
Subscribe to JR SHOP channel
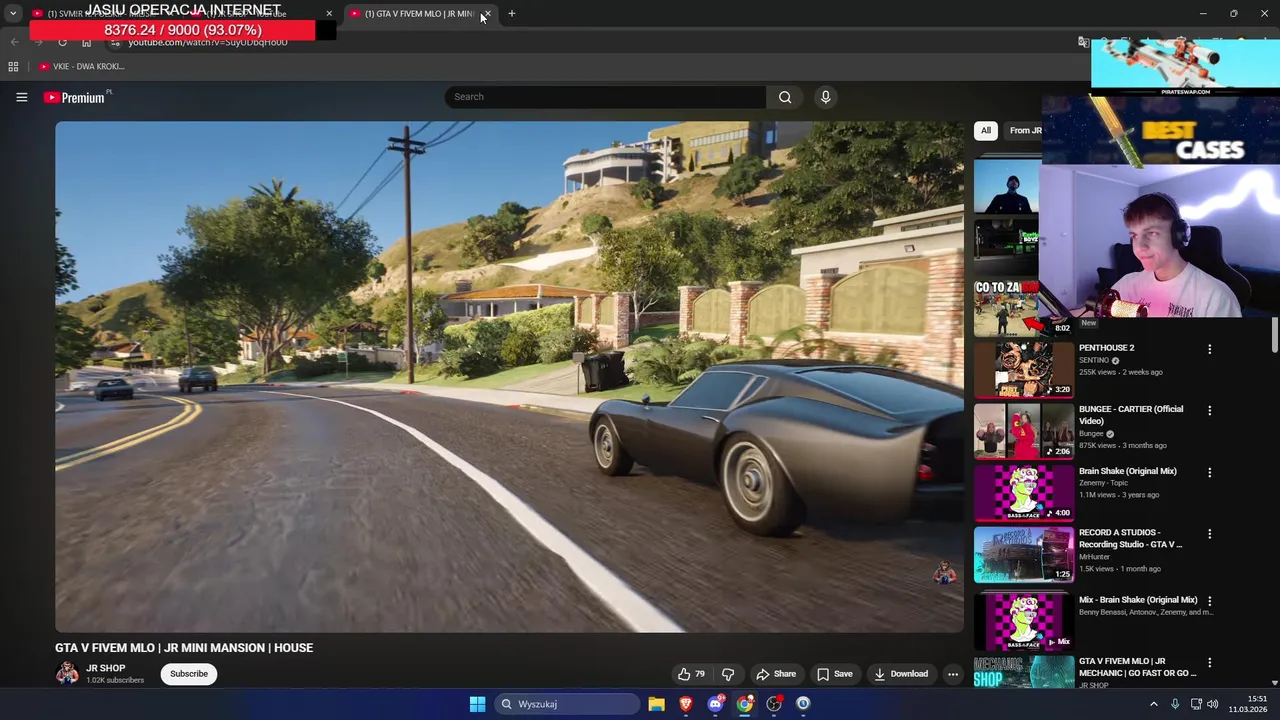tap(189, 674)
